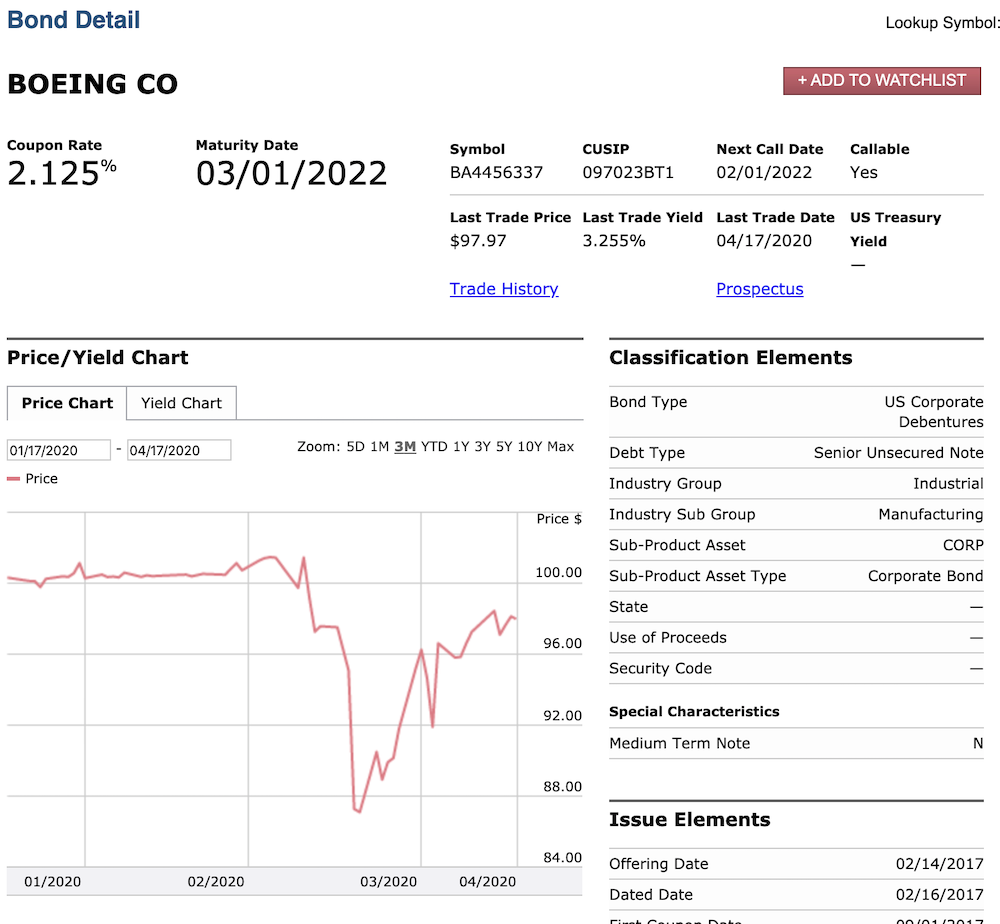The height and width of the screenshot is (924, 1000).
Task: Set chart zoom to YTD
Action: point(434,446)
